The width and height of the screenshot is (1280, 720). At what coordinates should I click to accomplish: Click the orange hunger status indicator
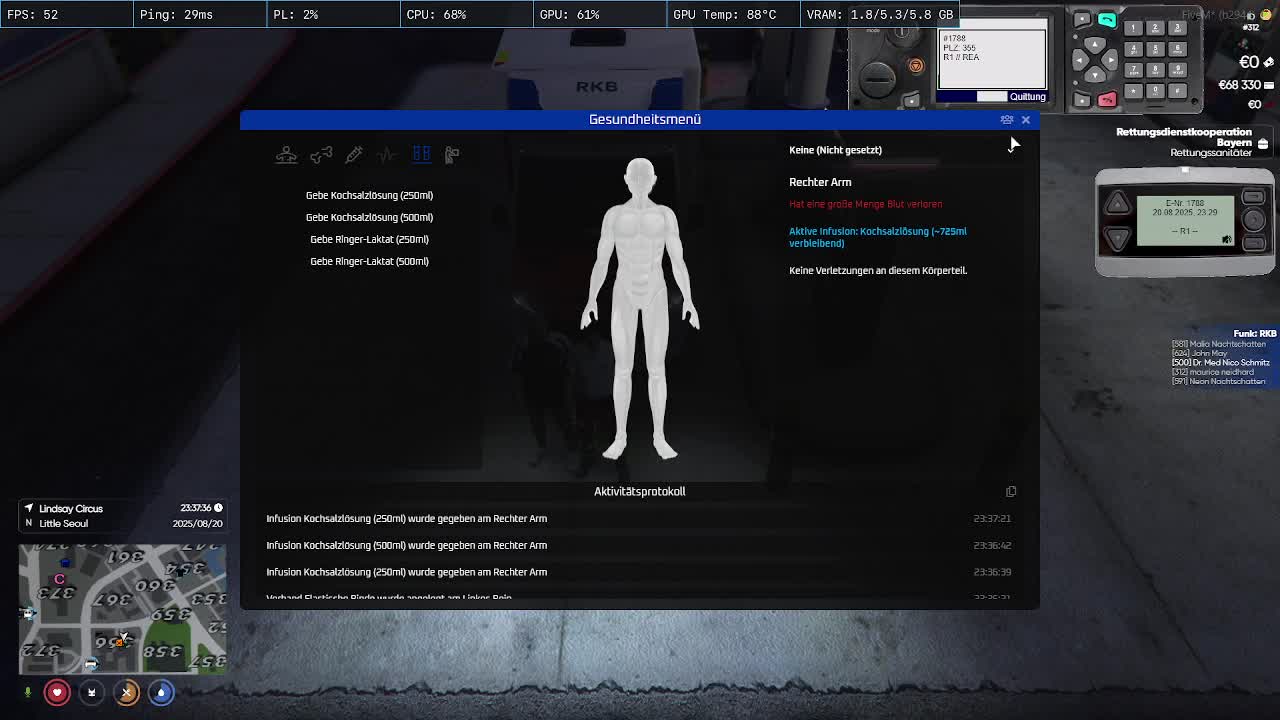[x=126, y=692]
